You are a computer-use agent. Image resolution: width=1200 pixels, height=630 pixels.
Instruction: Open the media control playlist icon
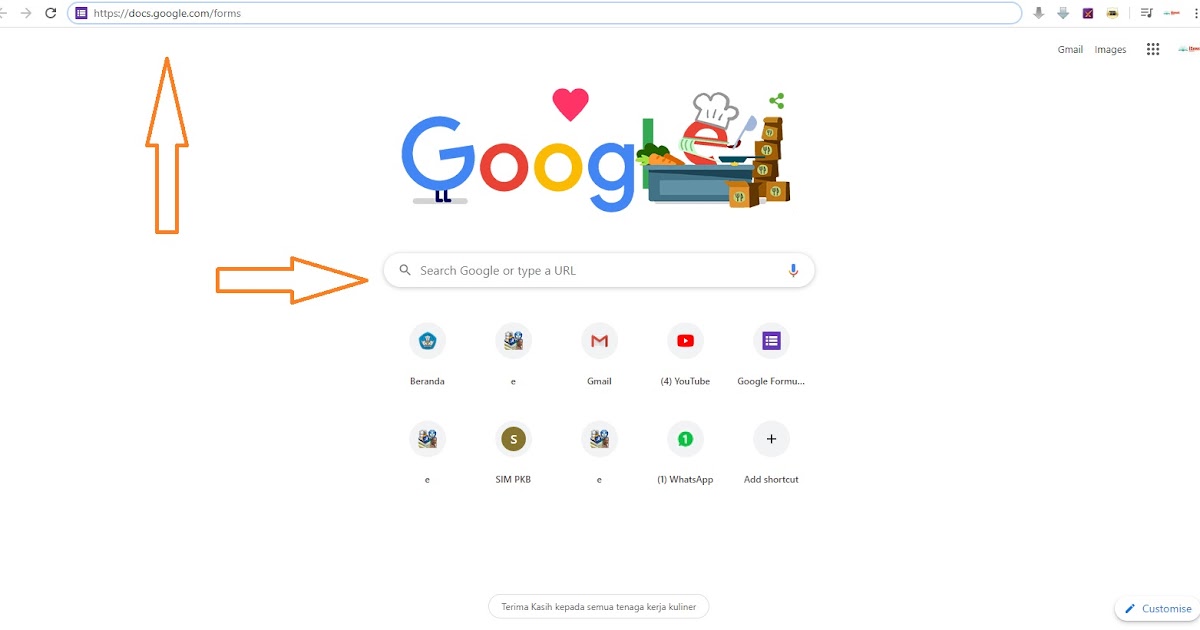pyautogui.click(x=1146, y=13)
